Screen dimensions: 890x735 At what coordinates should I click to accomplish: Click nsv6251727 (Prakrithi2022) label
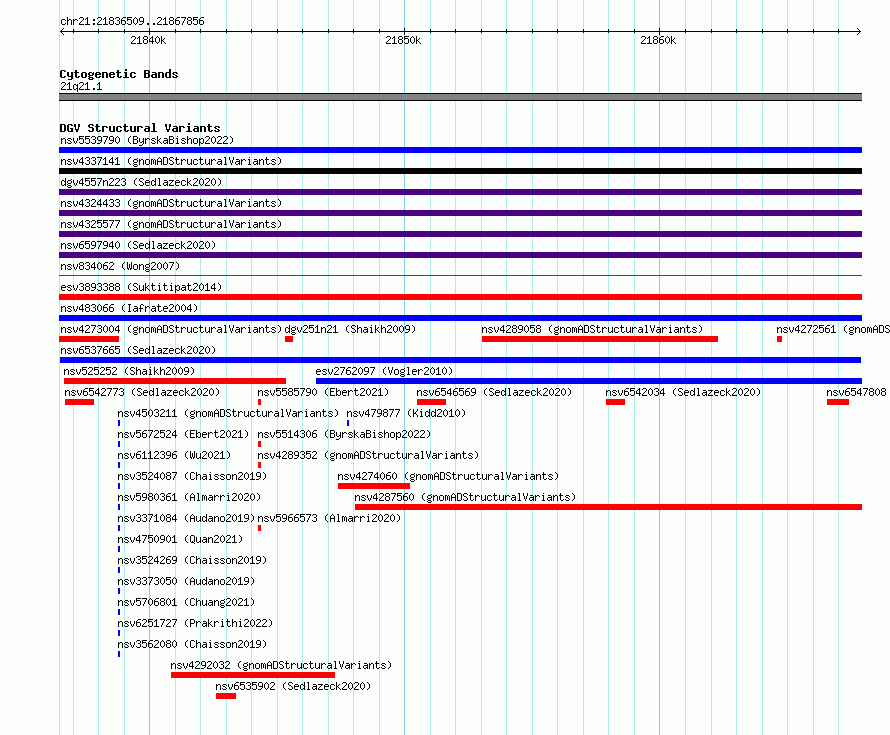tap(195, 623)
